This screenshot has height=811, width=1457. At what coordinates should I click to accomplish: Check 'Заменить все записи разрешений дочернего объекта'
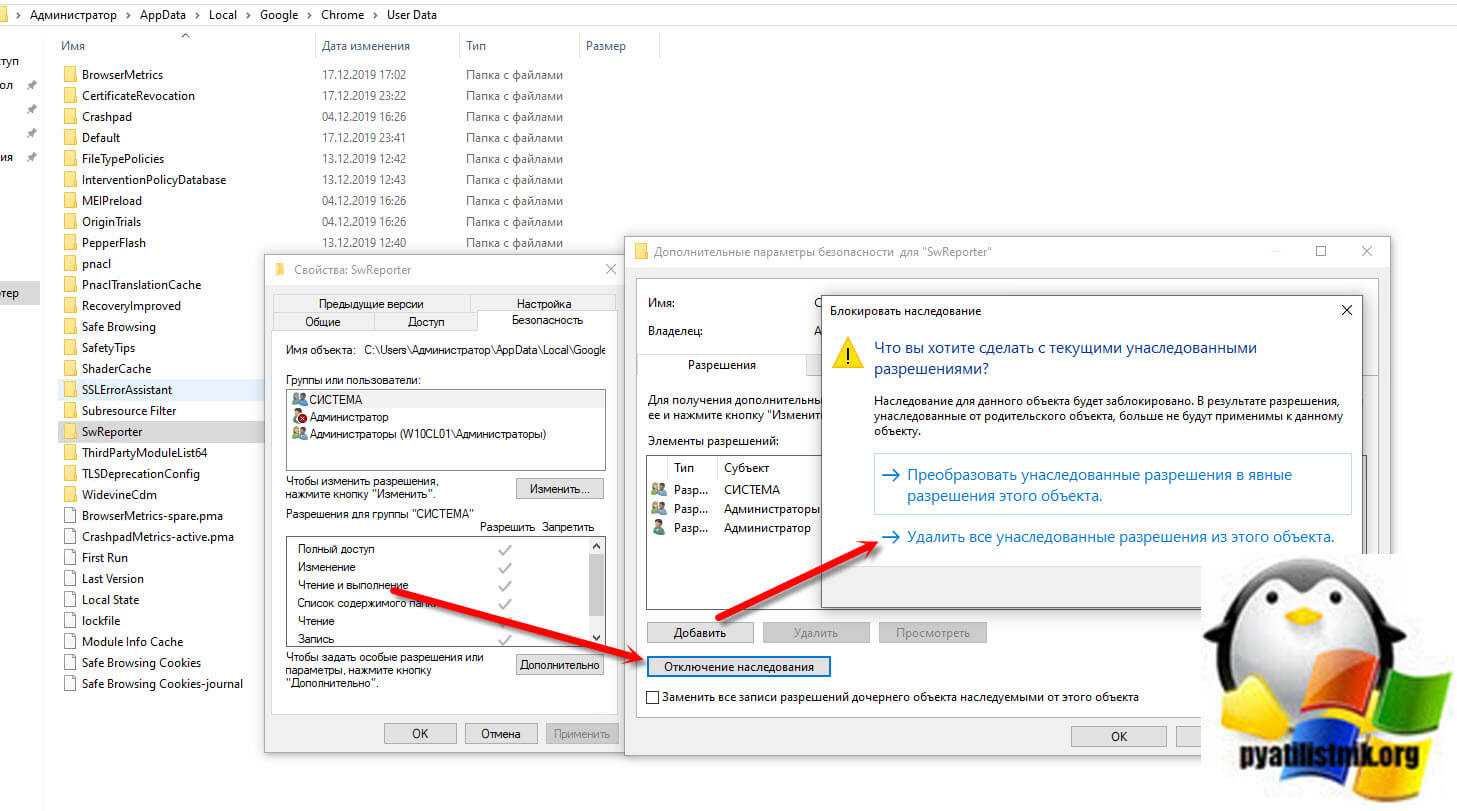click(x=653, y=697)
